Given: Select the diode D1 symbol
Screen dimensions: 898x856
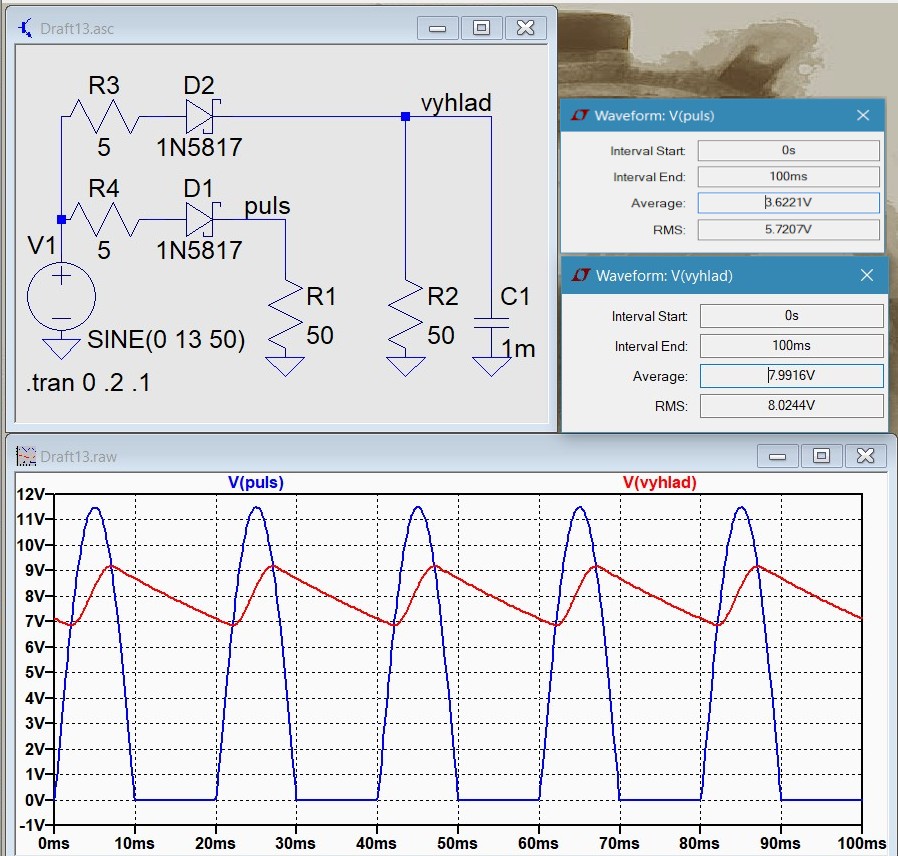Looking at the screenshot, I should tap(201, 219).
